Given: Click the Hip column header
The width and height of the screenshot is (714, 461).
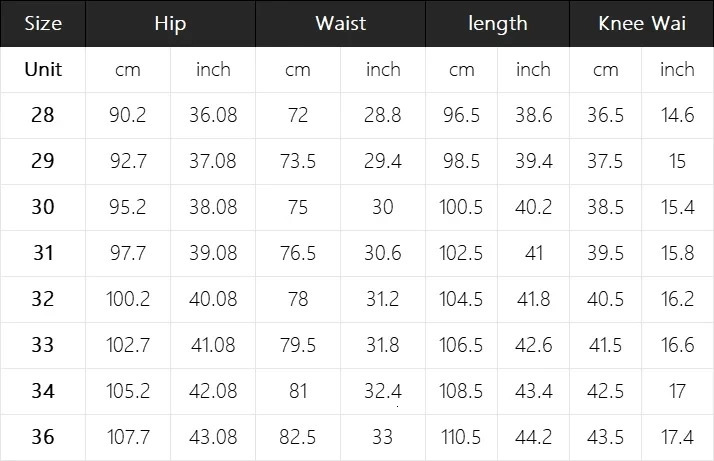Looking at the screenshot, I should pos(171,24).
